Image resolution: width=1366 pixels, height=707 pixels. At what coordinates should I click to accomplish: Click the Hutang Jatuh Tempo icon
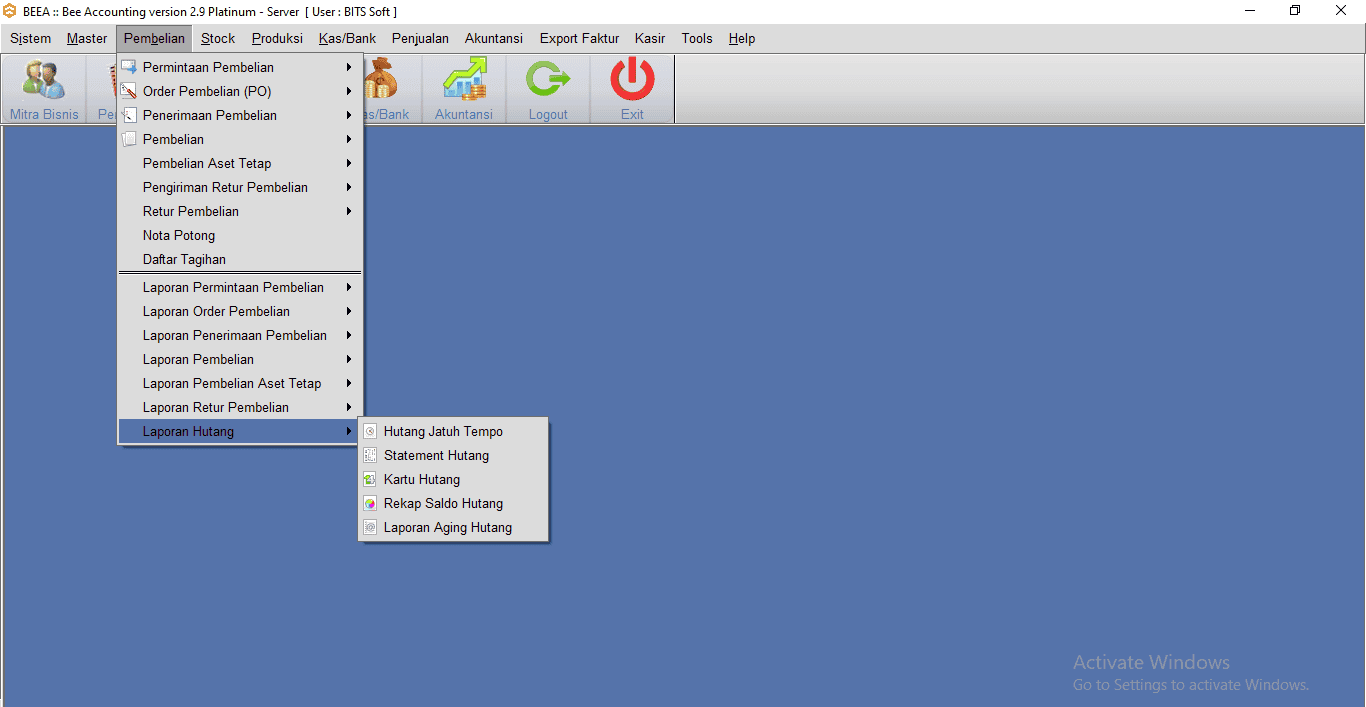point(370,432)
